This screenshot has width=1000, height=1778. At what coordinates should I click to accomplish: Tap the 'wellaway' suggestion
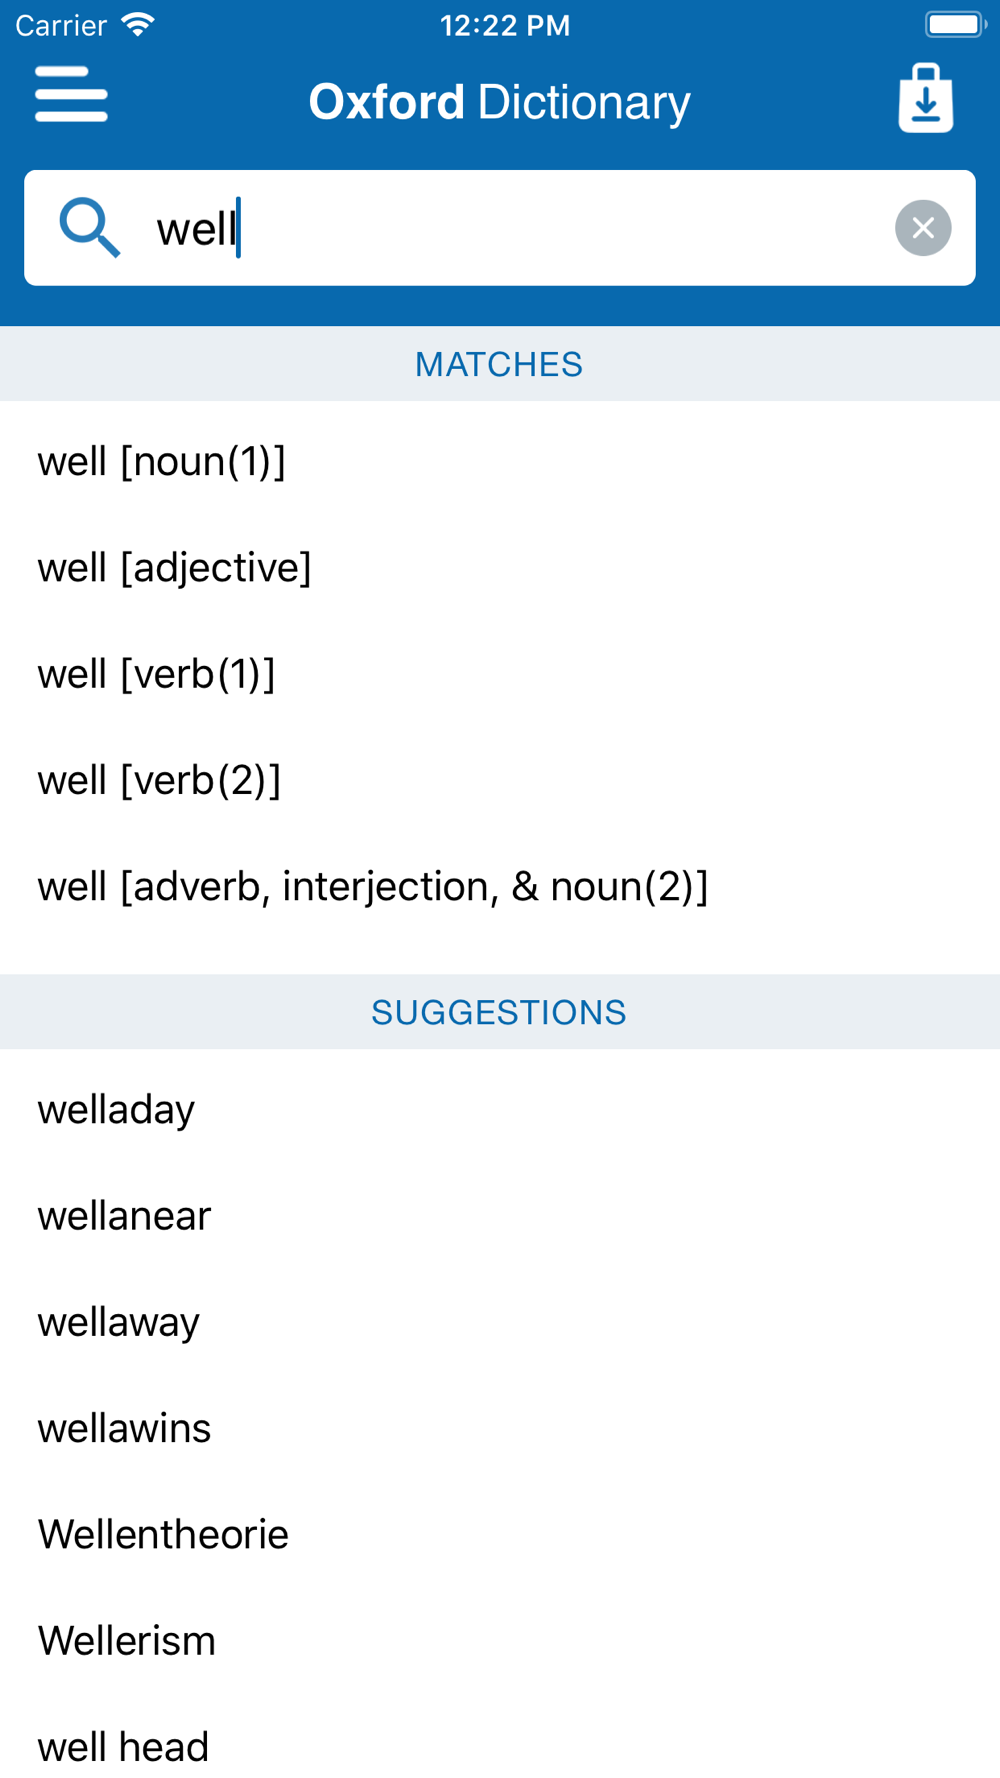[x=500, y=1321]
